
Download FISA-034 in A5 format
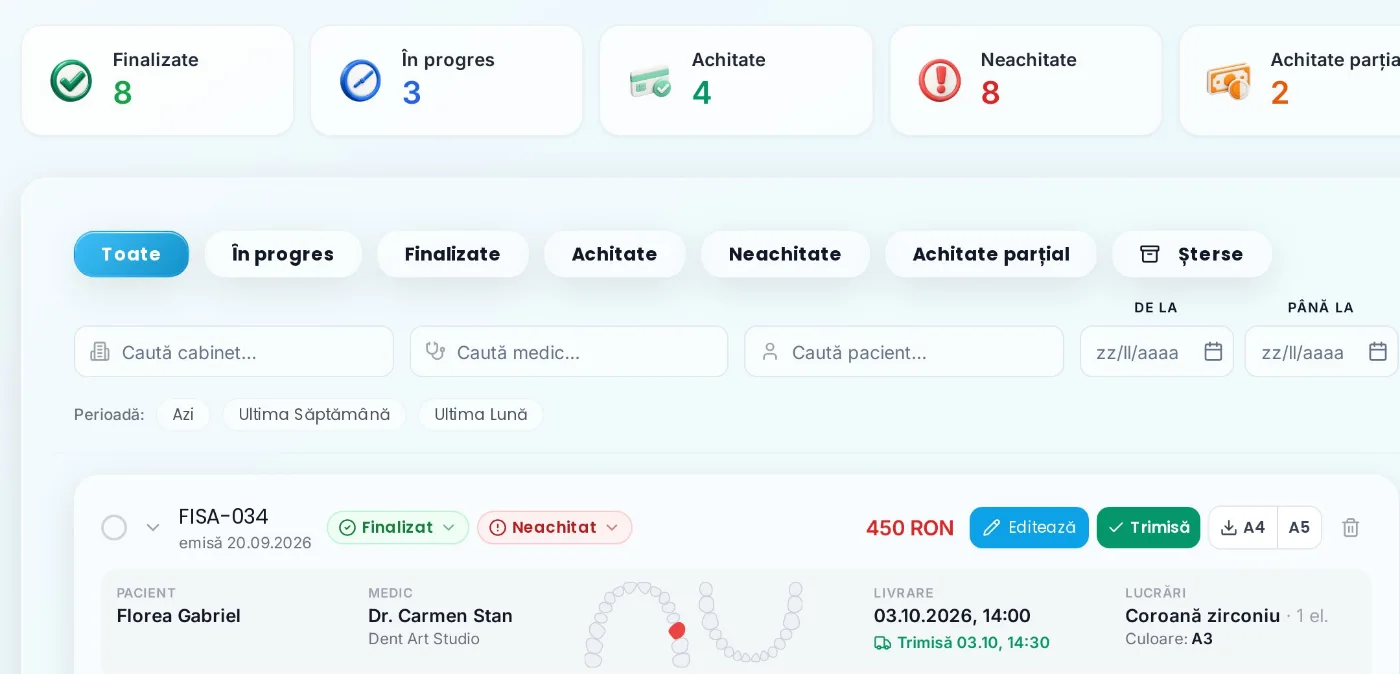1299,527
